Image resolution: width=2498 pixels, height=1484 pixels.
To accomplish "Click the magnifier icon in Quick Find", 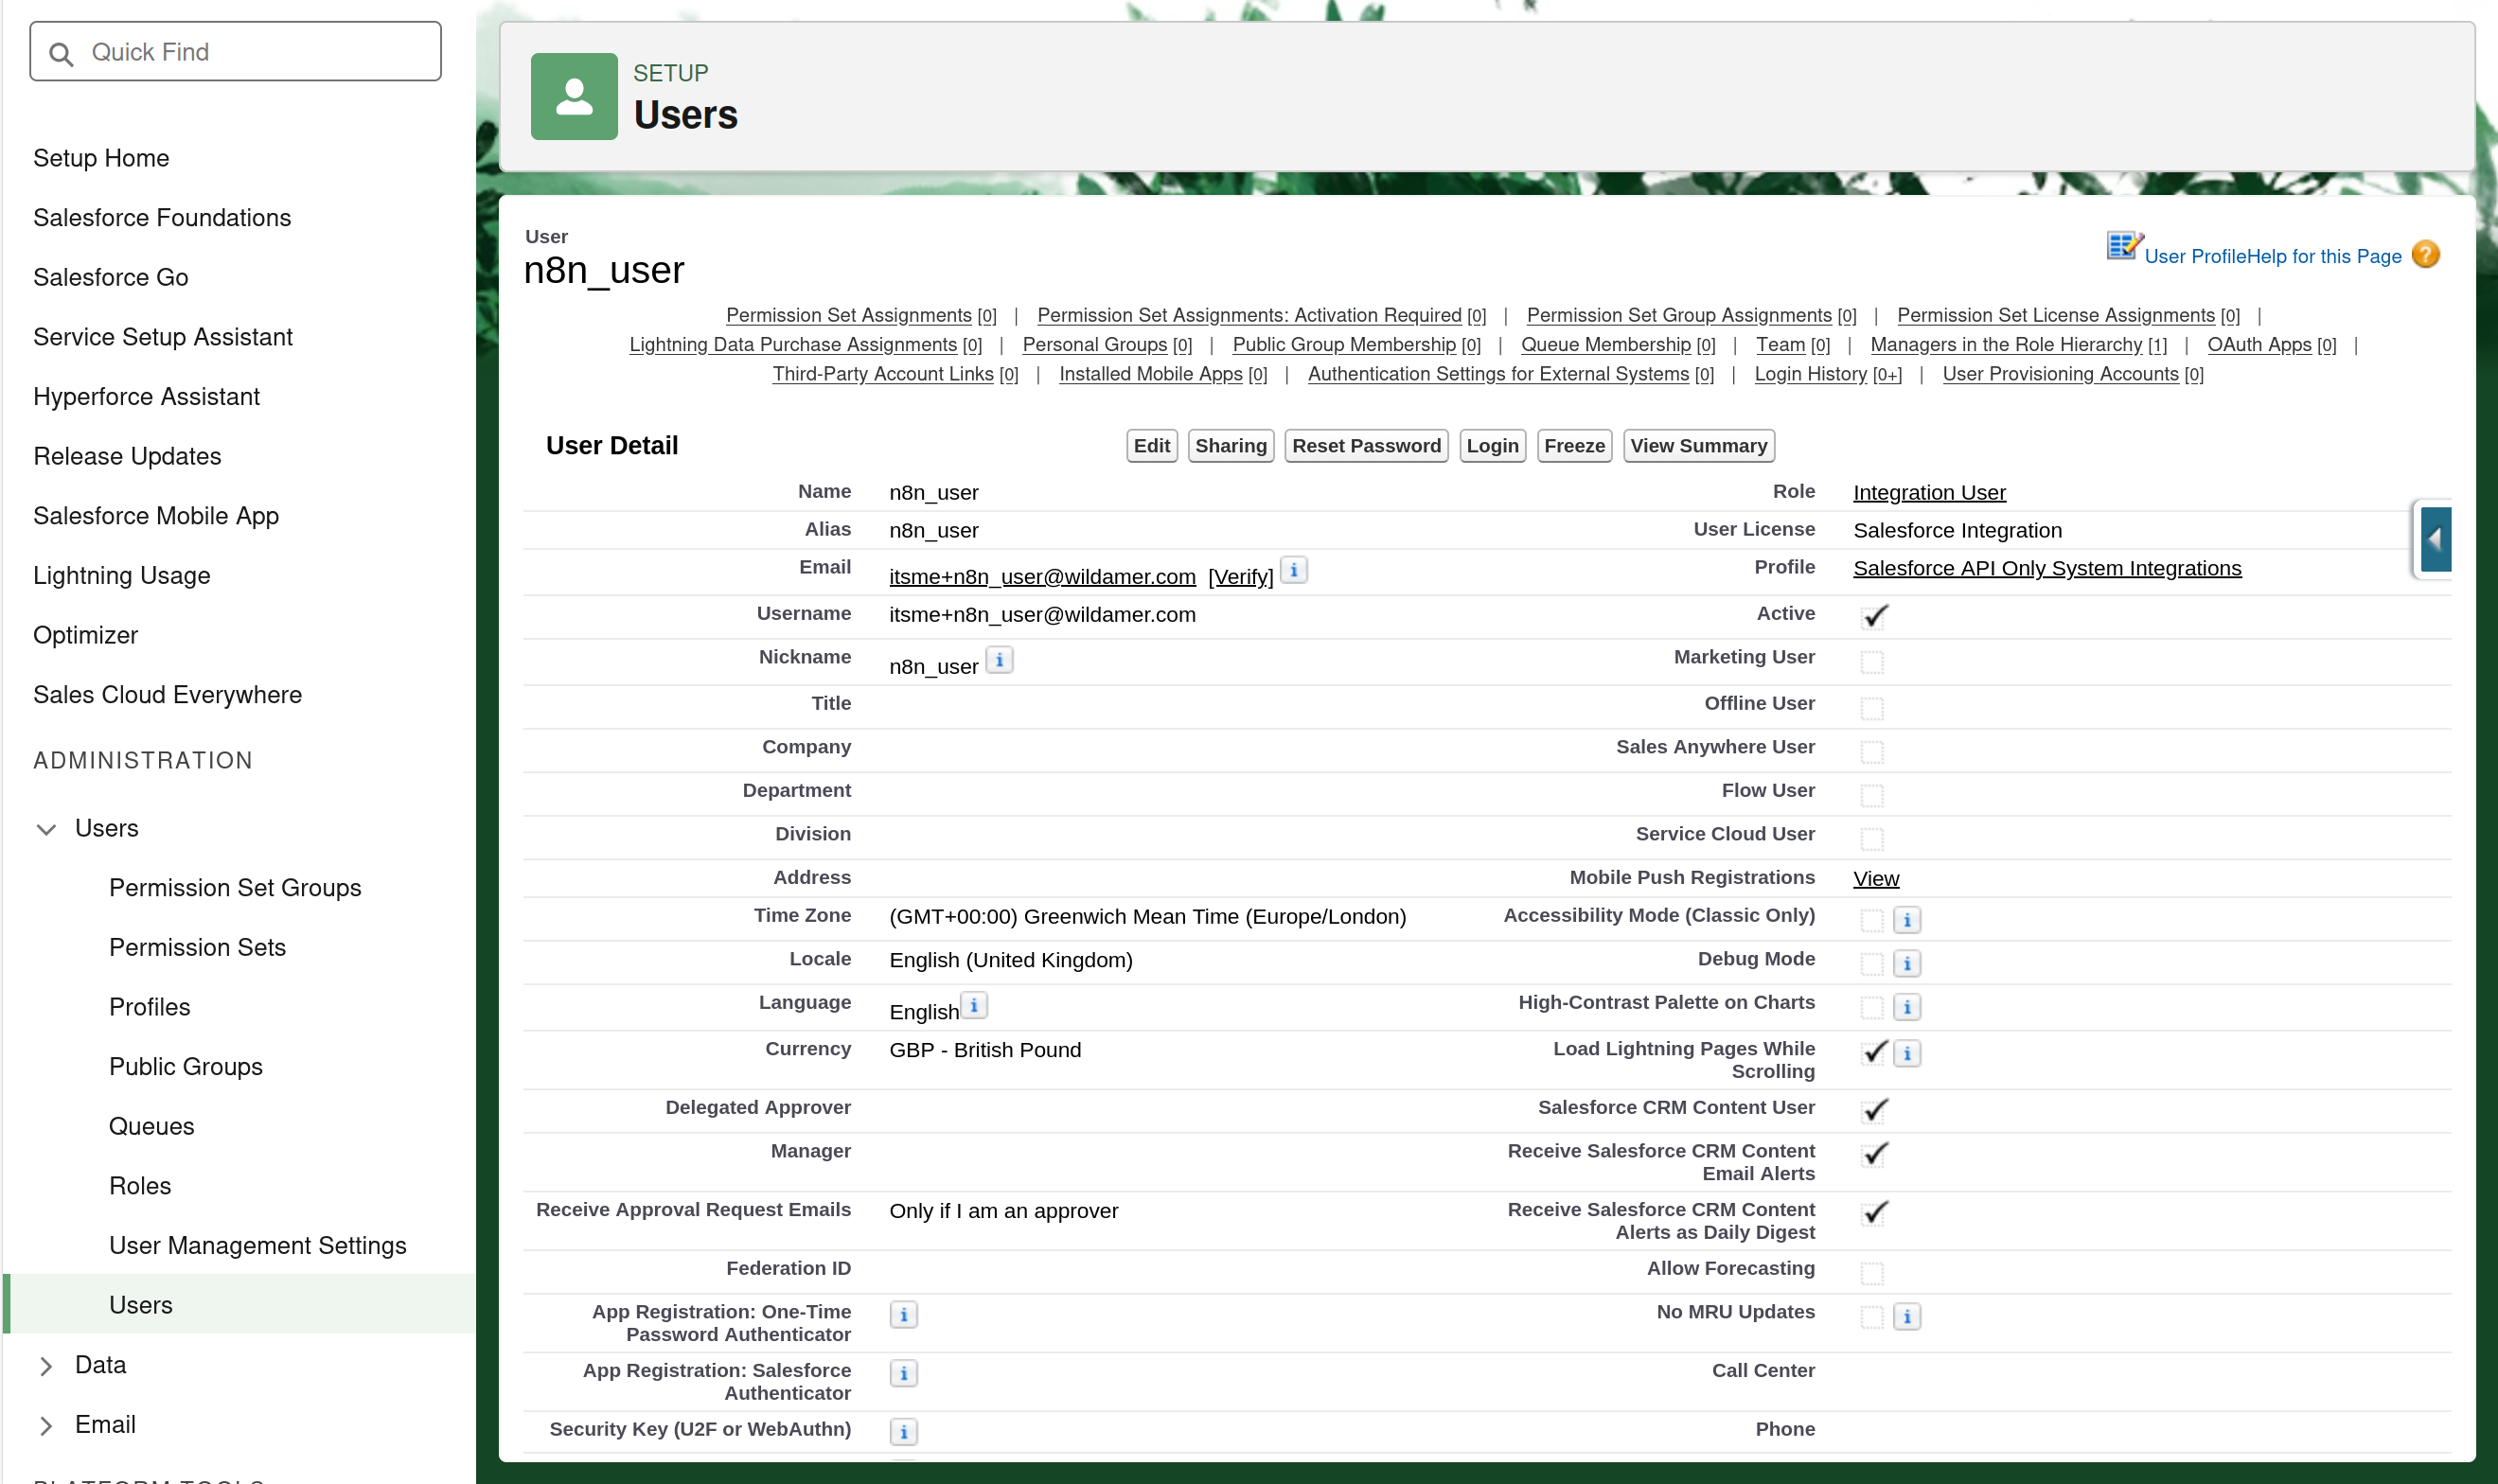I will (x=61, y=52).
